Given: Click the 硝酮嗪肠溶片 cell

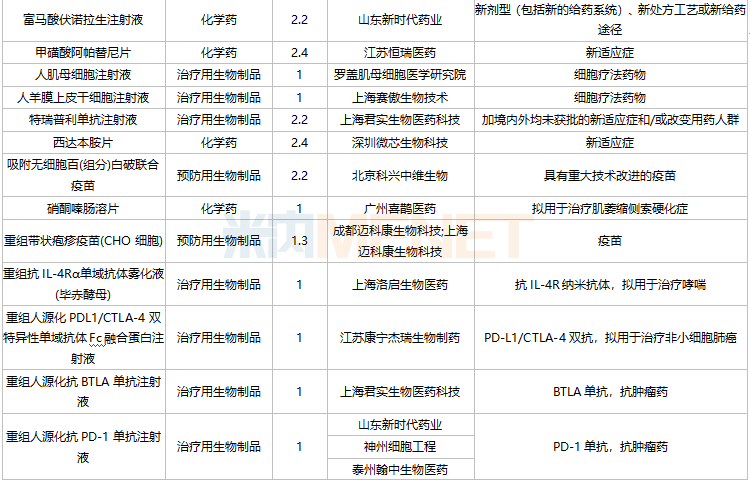Looking at the screenshot, I should click(84, 209).
